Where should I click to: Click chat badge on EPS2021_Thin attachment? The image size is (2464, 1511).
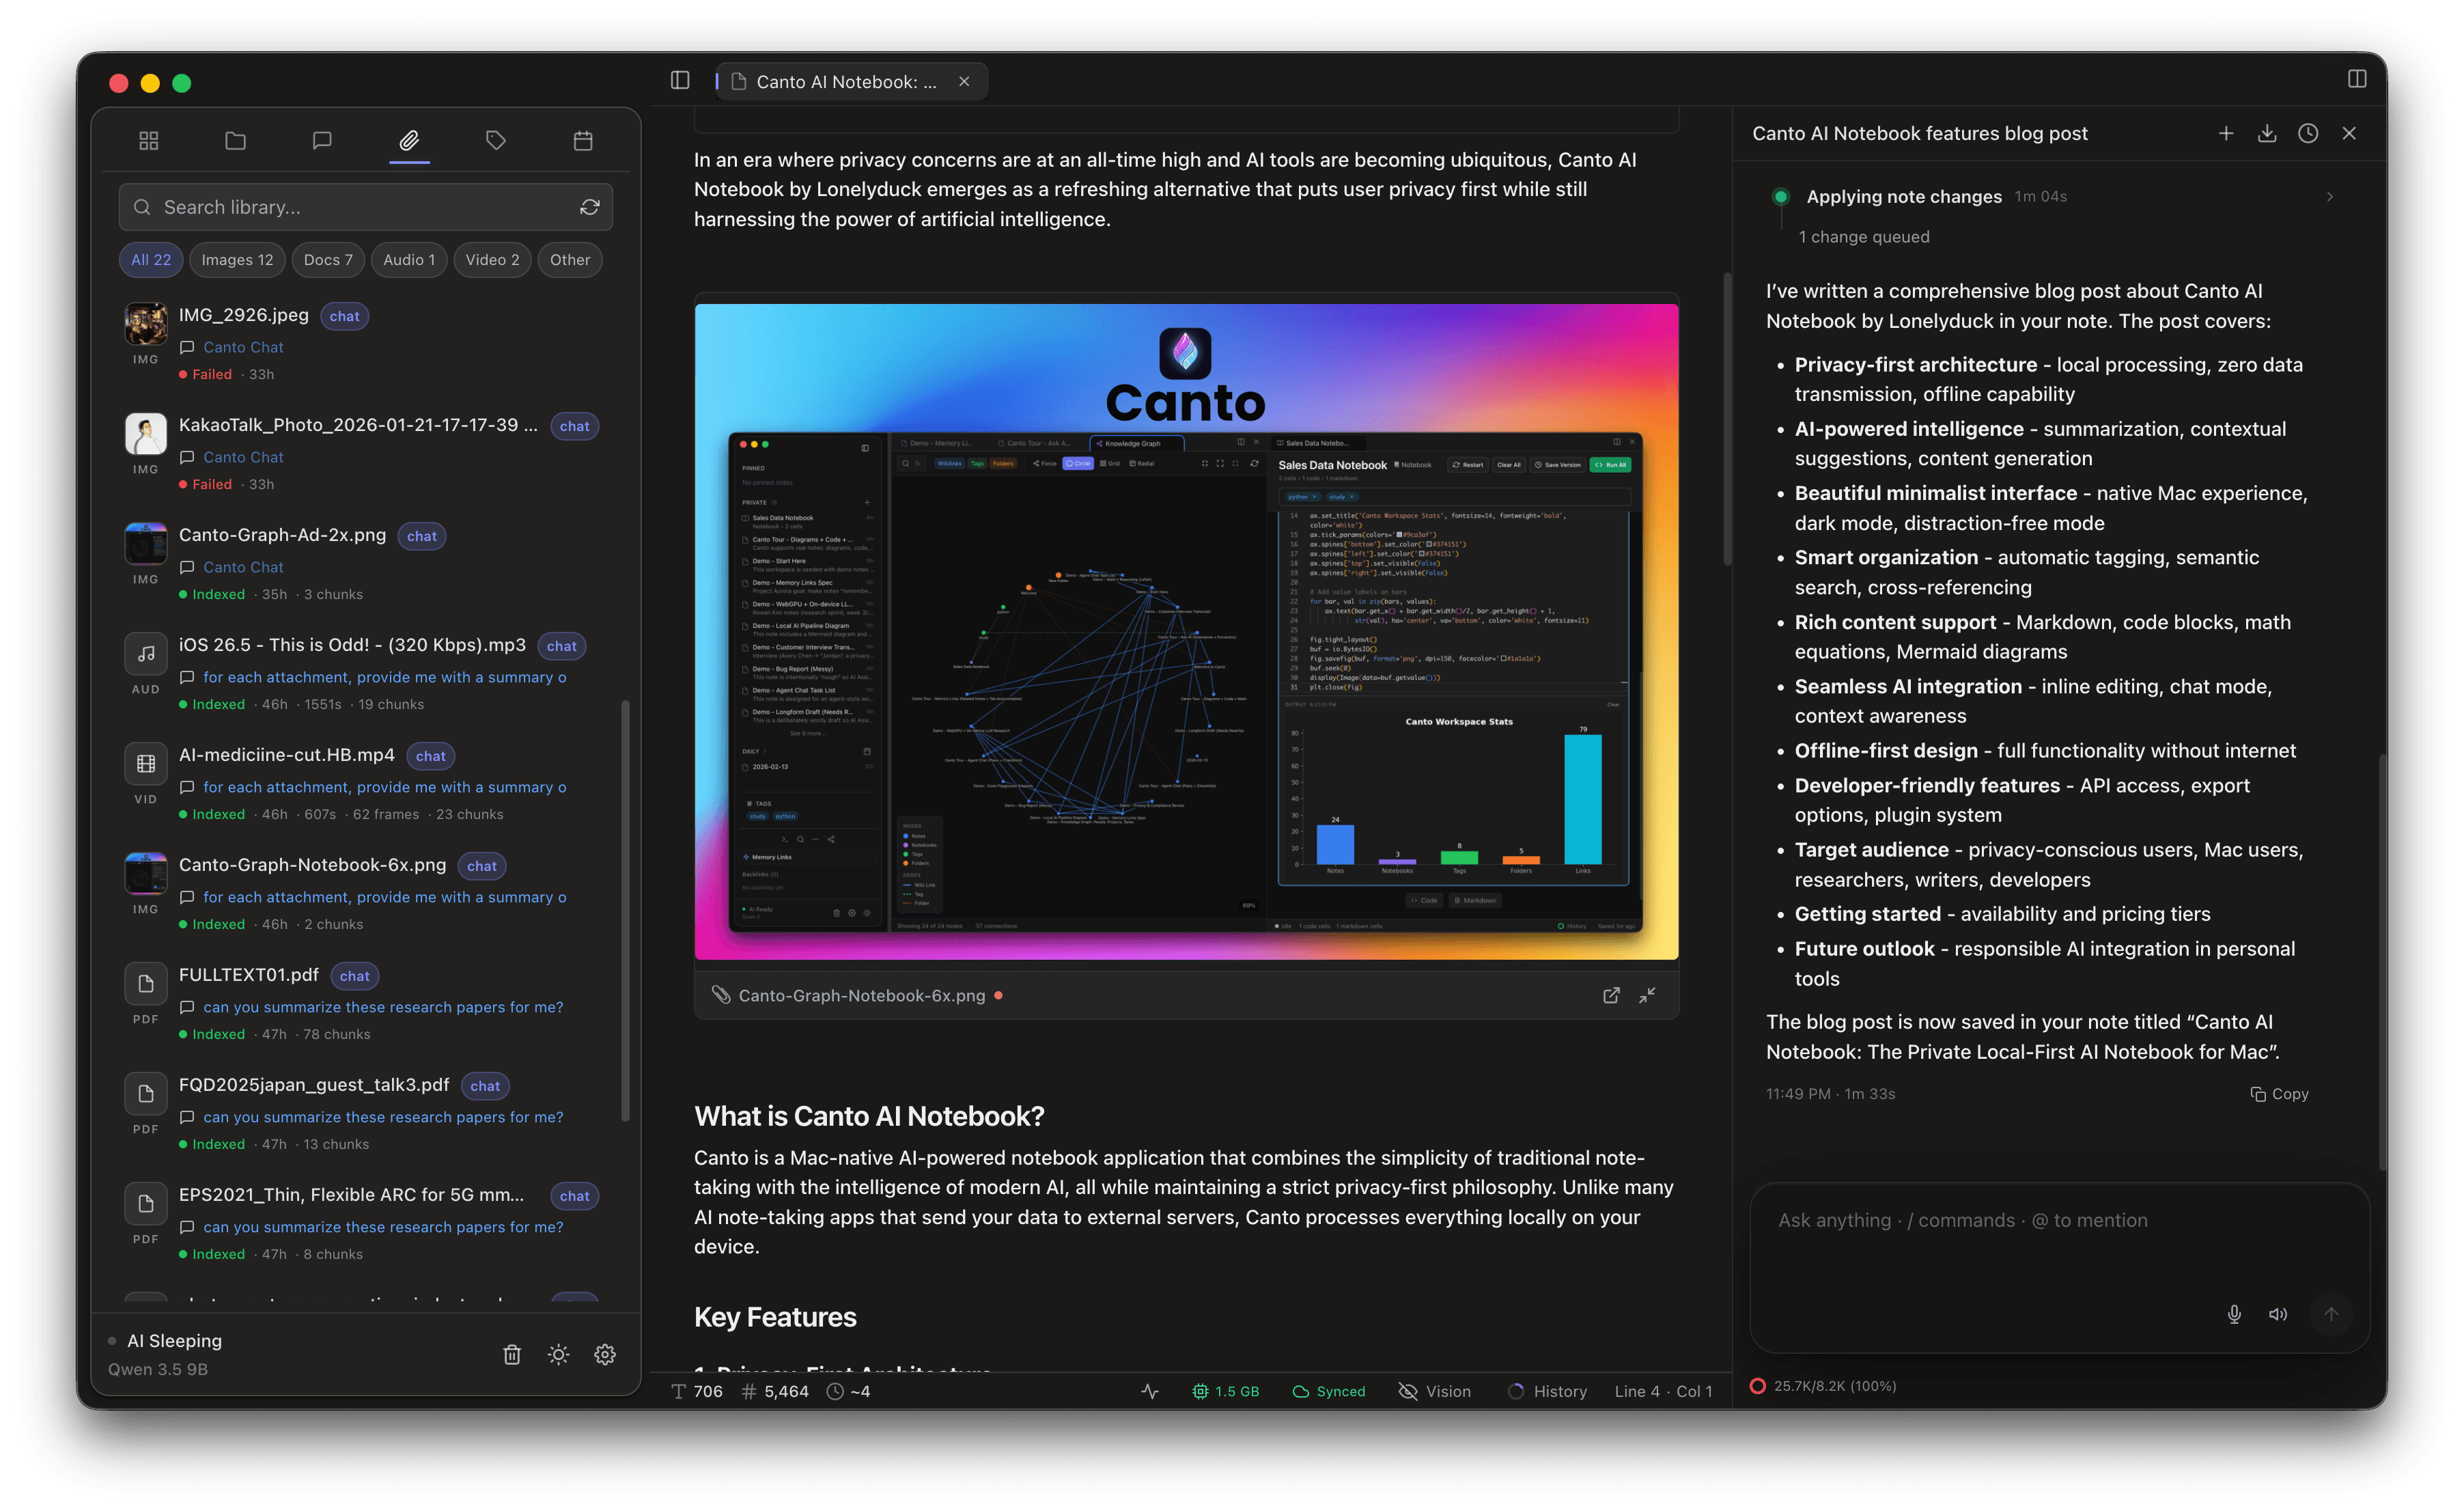tap(574, 1196)
